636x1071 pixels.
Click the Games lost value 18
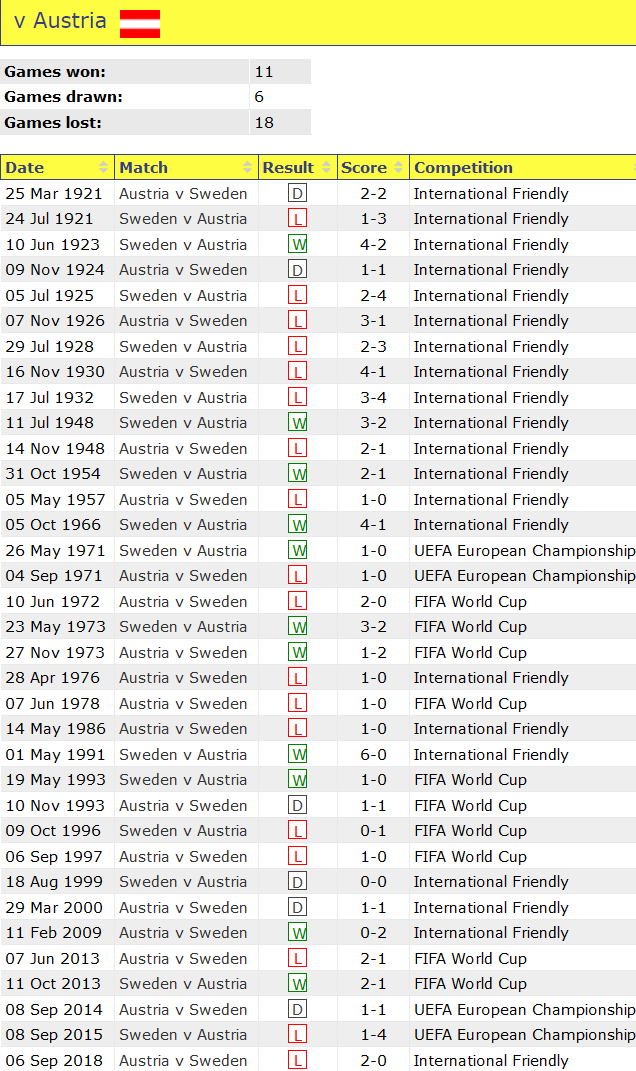264,123
